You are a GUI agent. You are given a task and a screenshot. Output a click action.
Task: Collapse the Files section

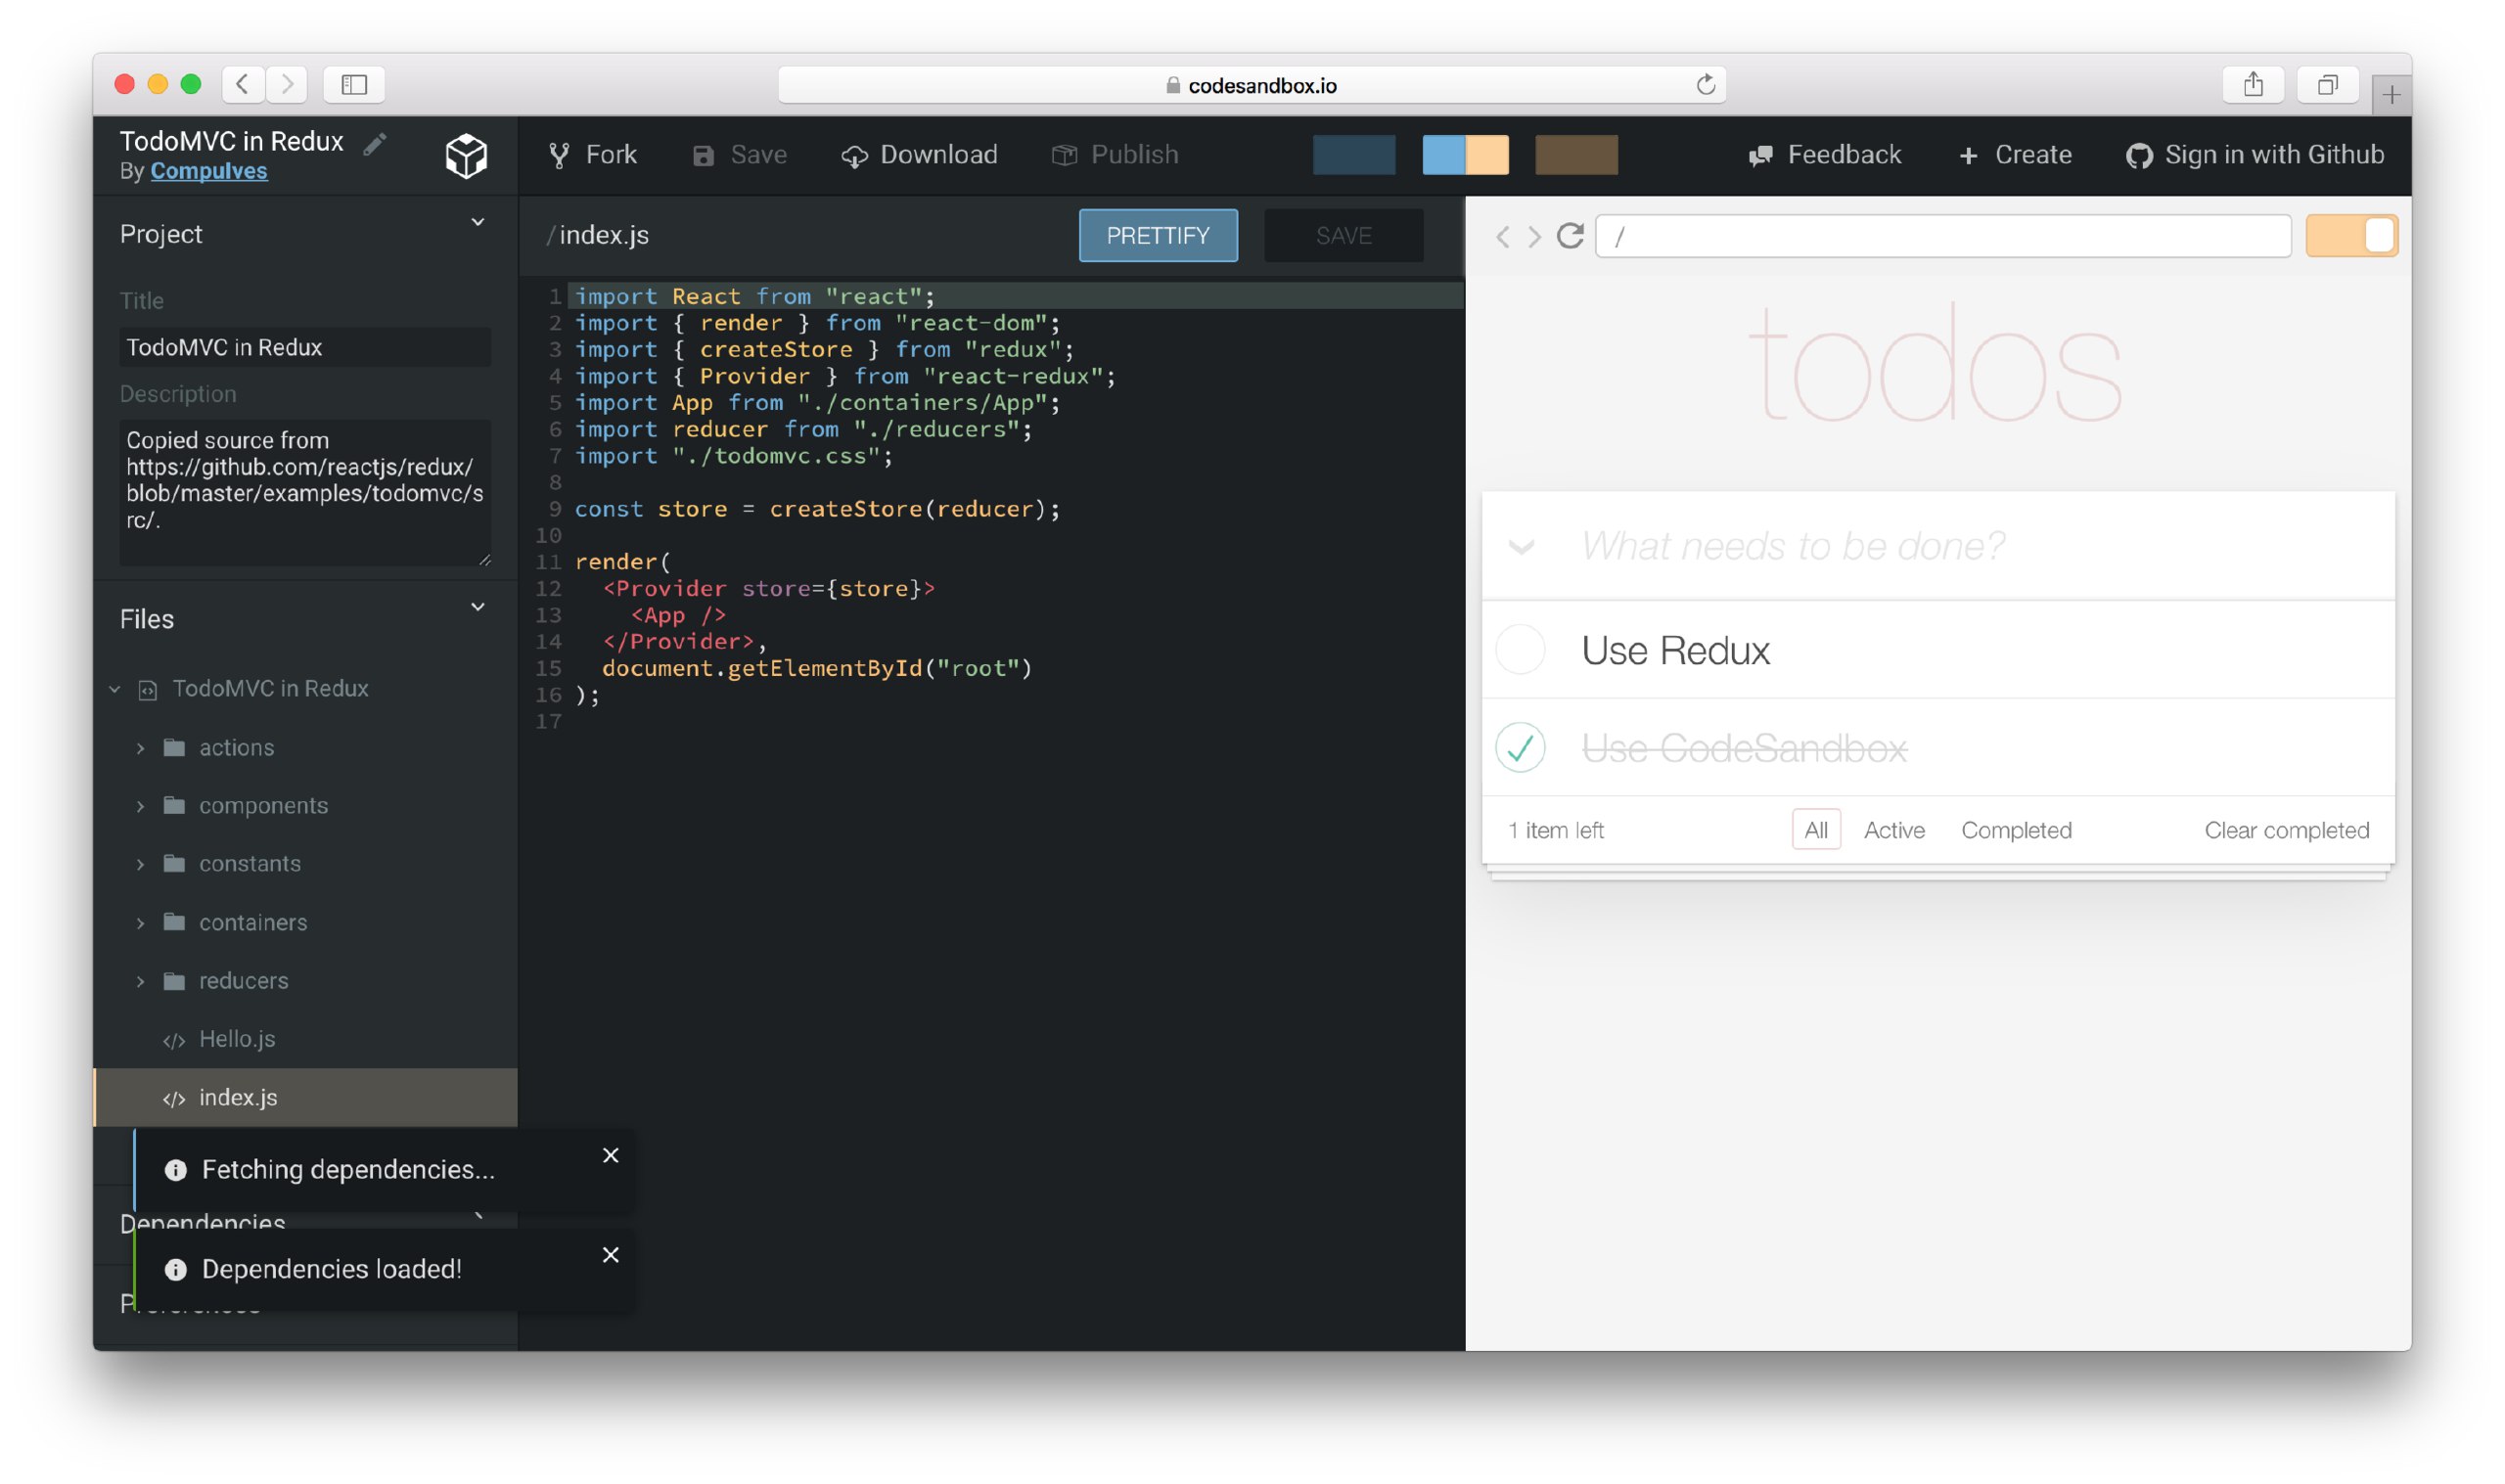pyautogui.click(x=478, y=607)
